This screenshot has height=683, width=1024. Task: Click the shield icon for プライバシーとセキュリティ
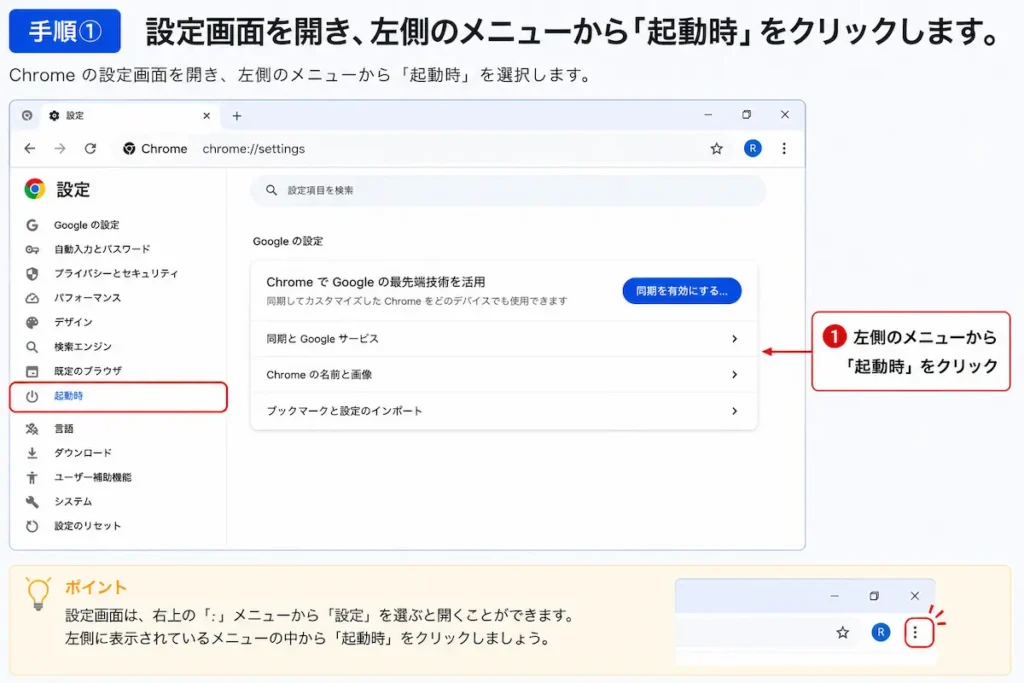point(32,274)
